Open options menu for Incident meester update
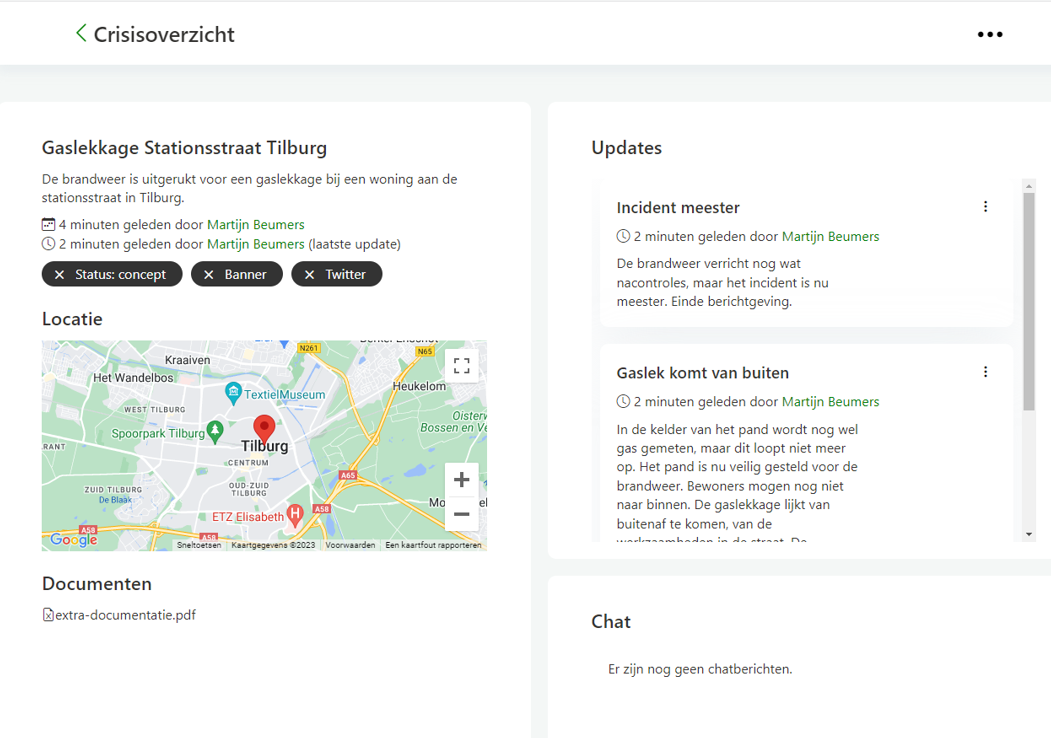This screenshot has height=738, width=1051. 985,207
